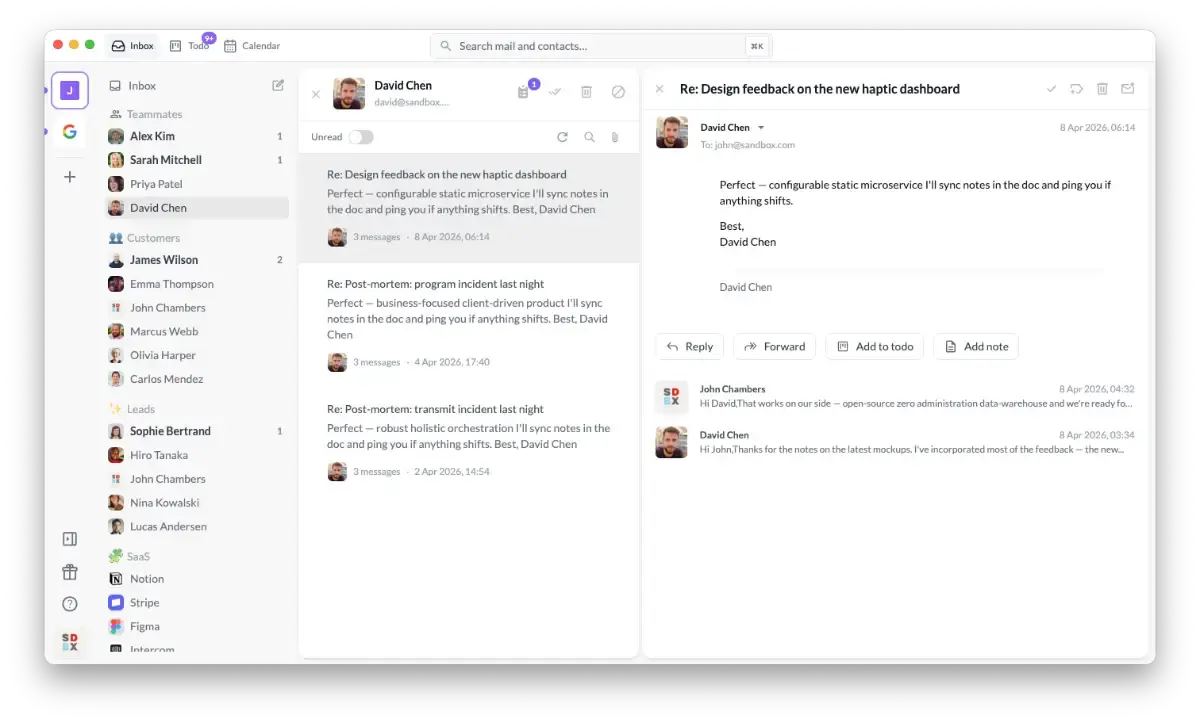Search within David Chen's conversations
Screen dimensions: 1200x723
pyautogui.click(x=589, y=137)
